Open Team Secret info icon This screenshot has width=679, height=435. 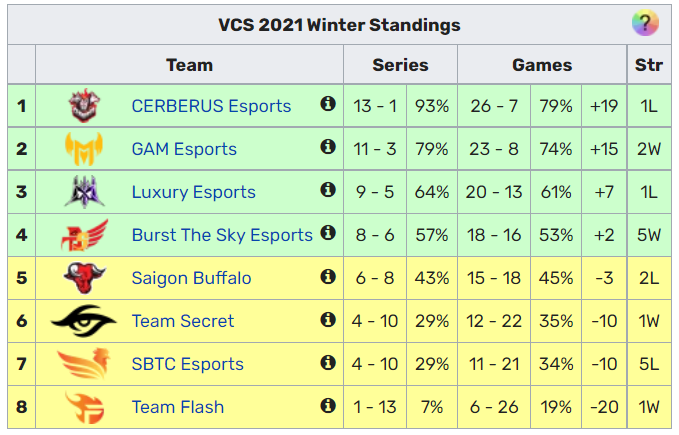pyautogui.click(x=328, y=319)
